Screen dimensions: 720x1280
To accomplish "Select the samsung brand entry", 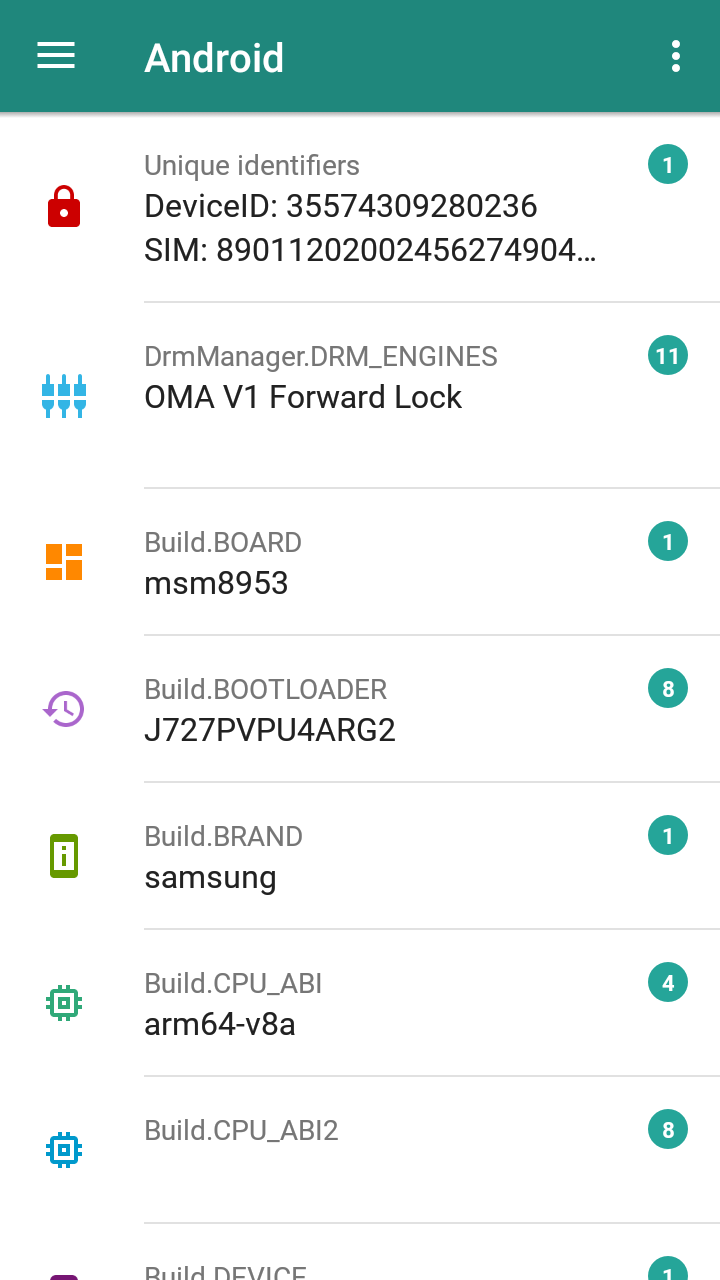I will (360, 856).
